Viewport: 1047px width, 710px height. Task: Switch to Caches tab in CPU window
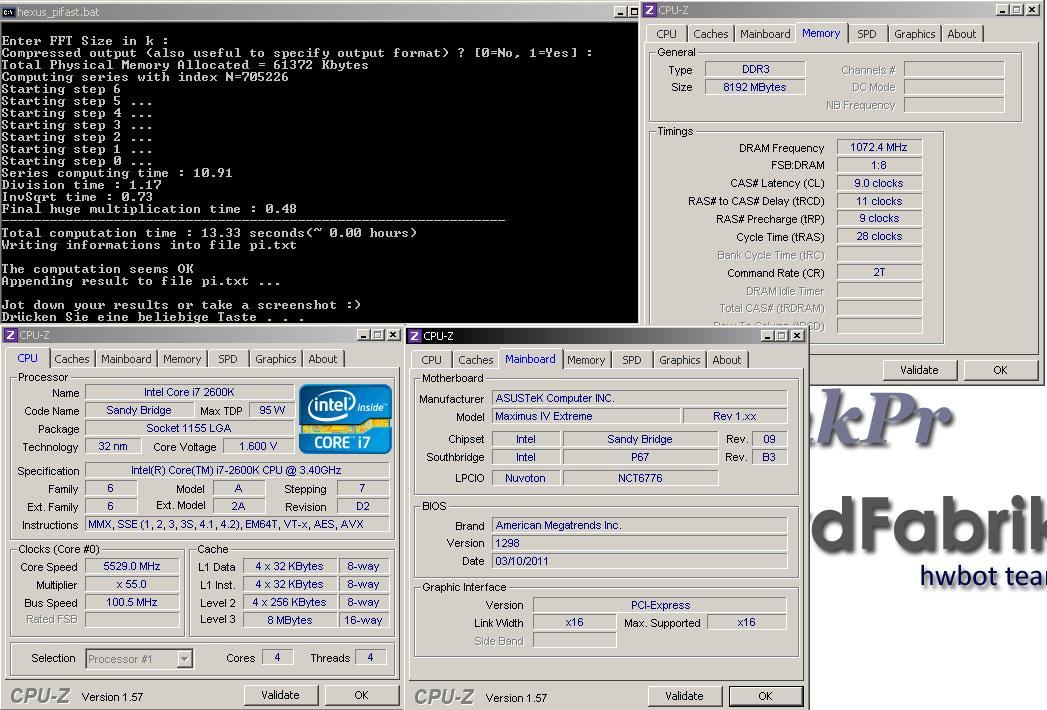click(x=71, y=359)
